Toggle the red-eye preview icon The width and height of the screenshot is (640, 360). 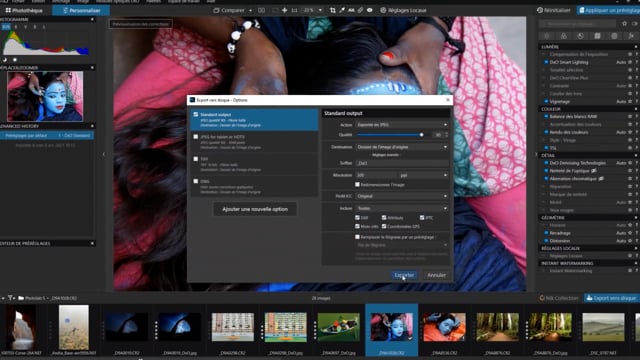point(369,10)
